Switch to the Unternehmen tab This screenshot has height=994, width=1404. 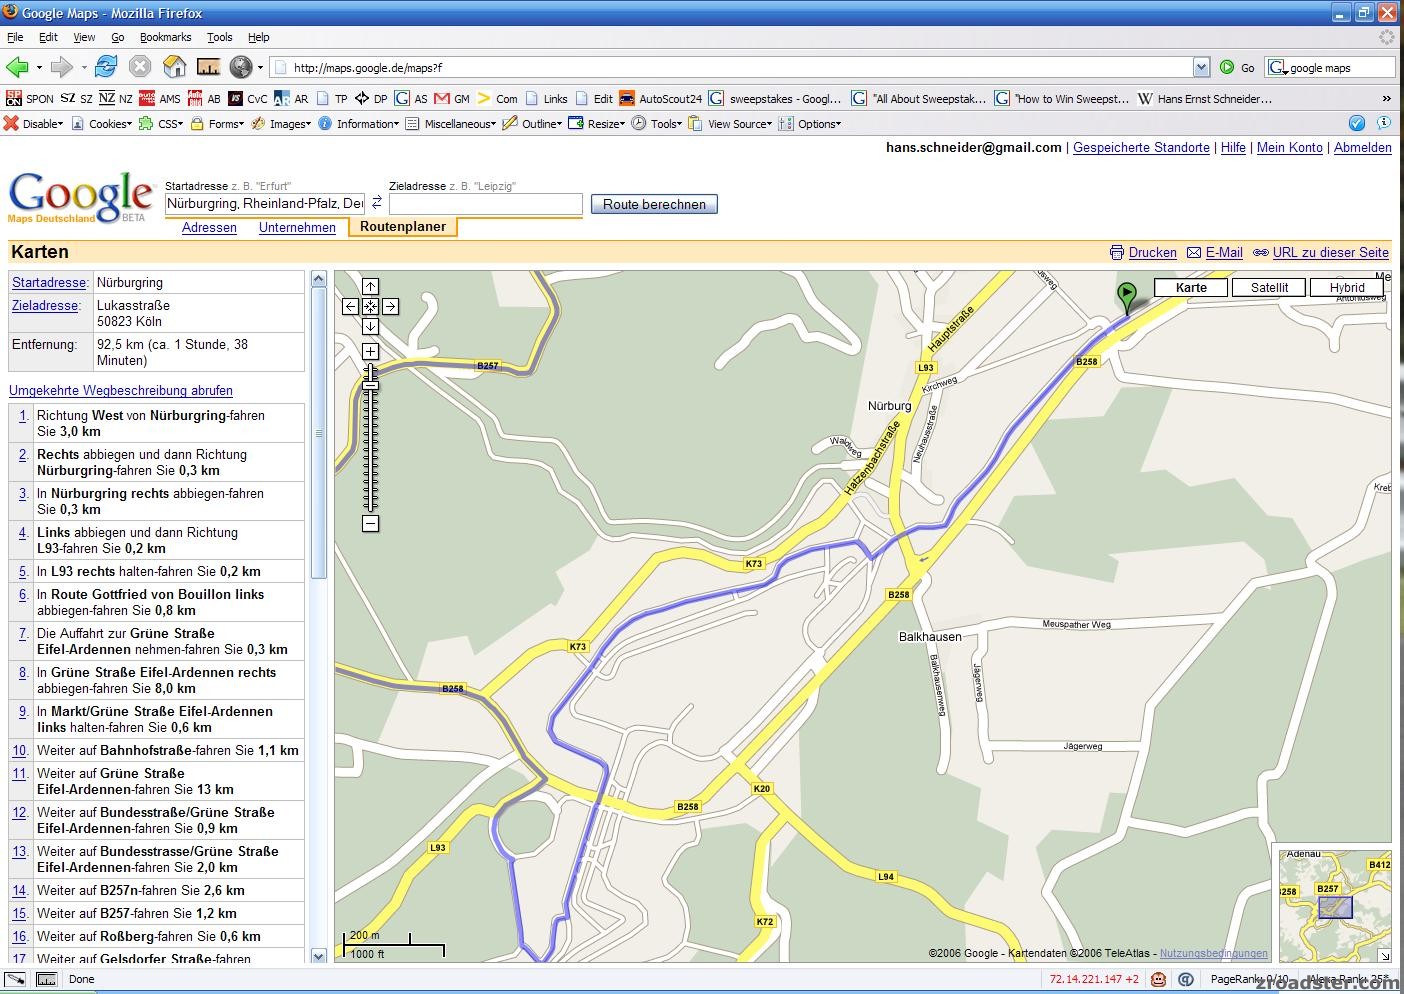297,228
